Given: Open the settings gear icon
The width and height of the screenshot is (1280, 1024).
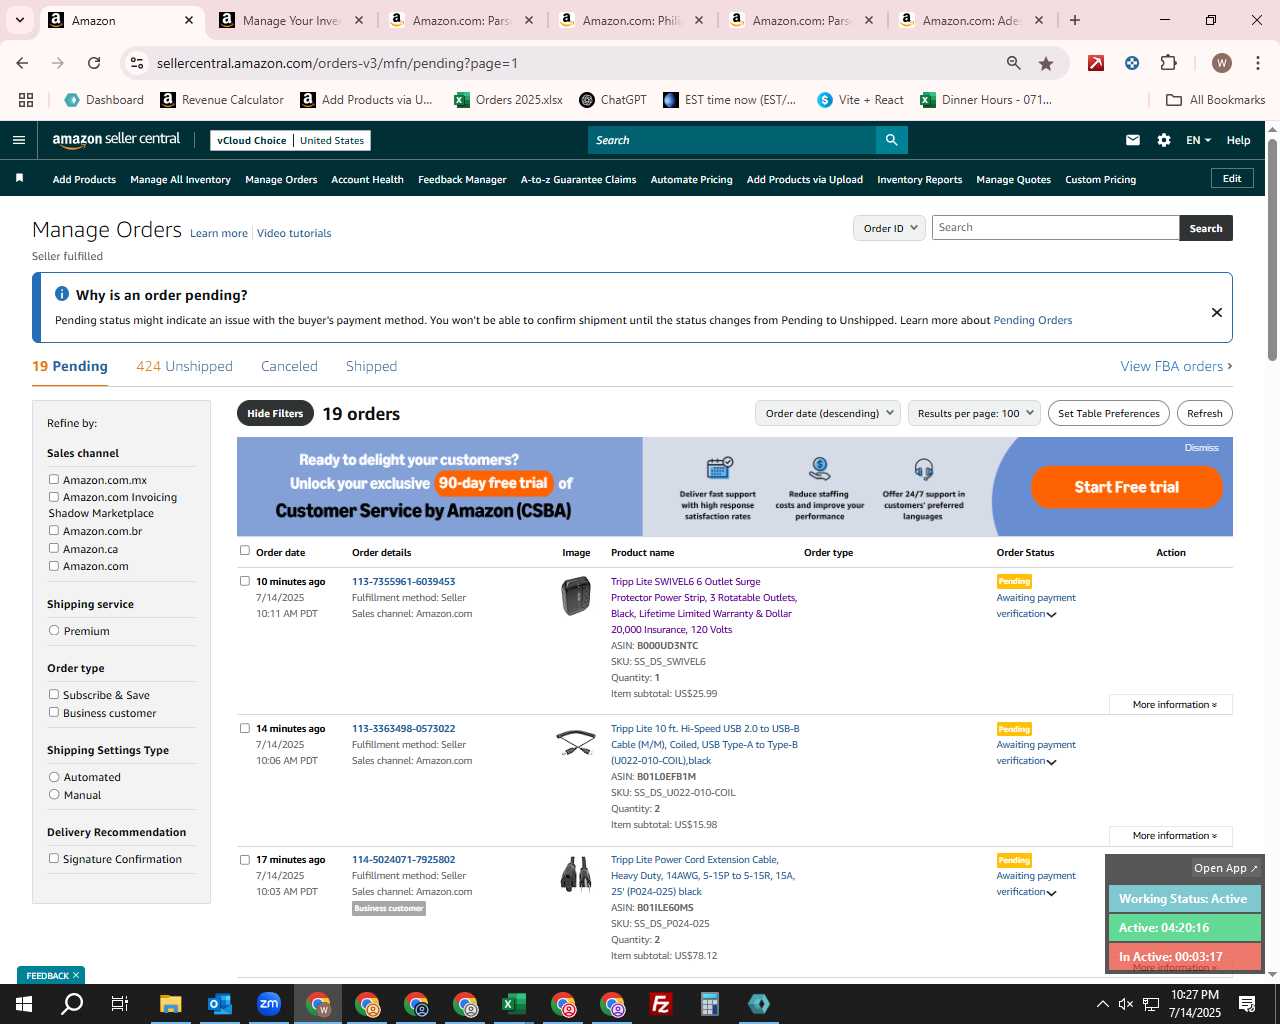Looking at the screenshot, I should click(x=1164, y=140).
